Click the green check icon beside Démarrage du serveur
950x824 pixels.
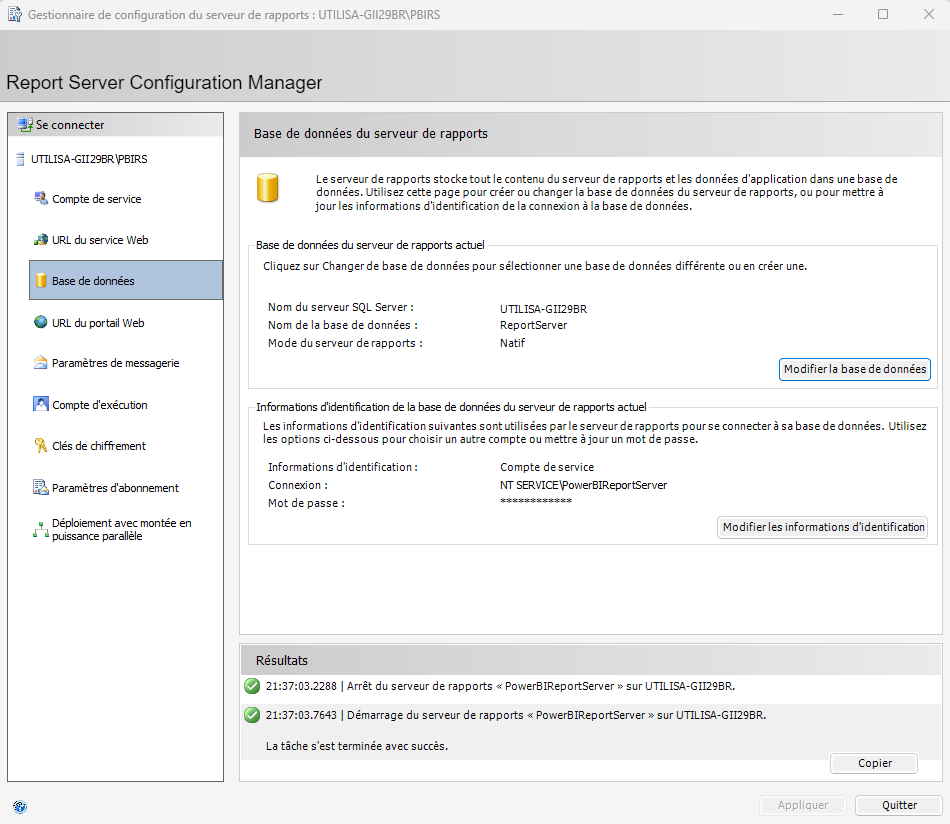252,715
